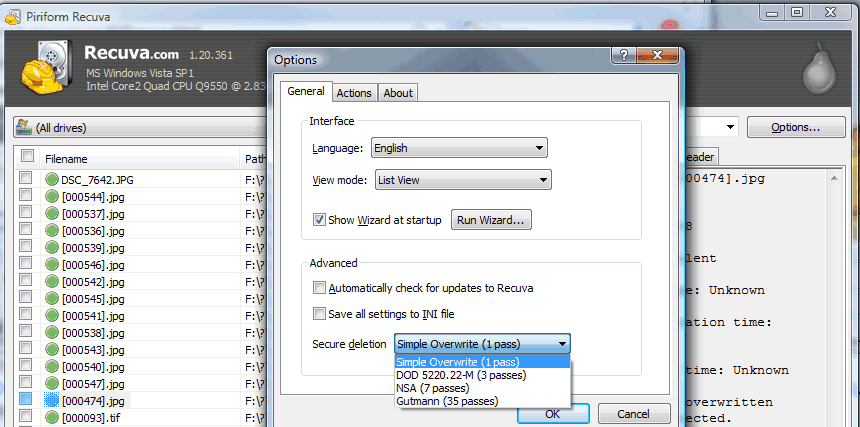
Task: Cancel the Options dialog
Action: tap(633, 414)
